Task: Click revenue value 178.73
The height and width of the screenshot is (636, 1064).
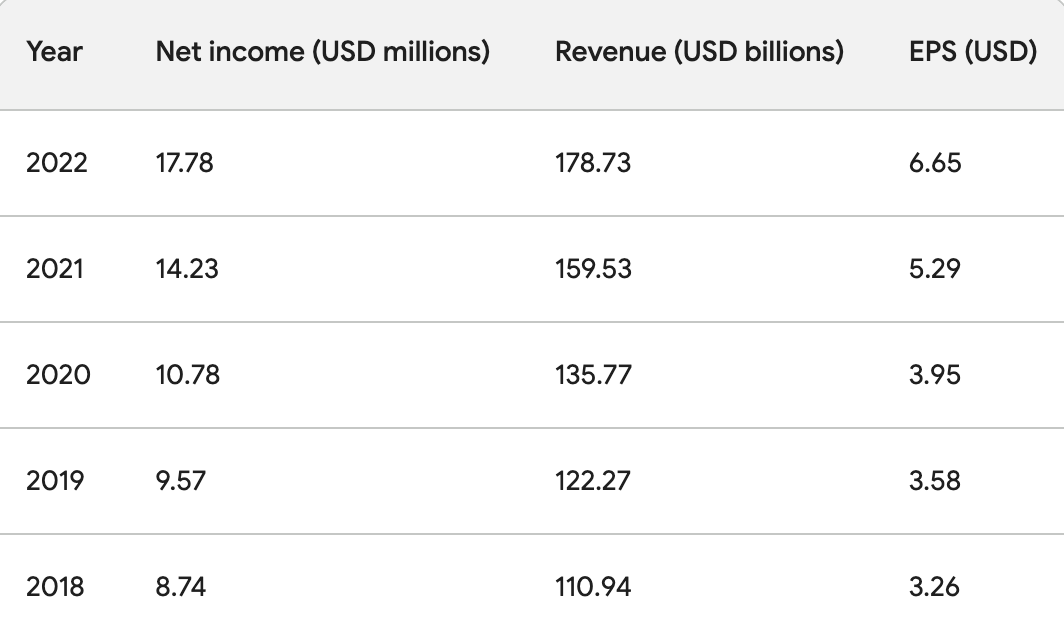Action: 593,163
